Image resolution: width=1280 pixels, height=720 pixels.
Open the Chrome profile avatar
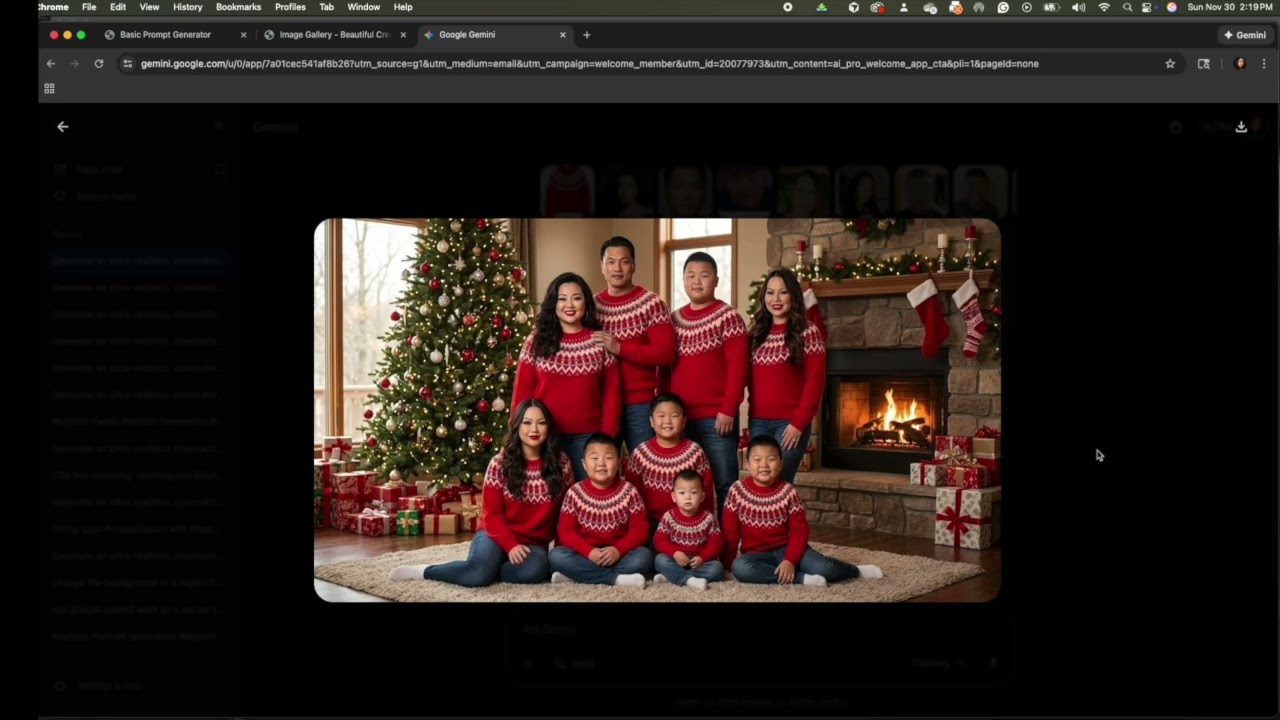(1240, 64)
